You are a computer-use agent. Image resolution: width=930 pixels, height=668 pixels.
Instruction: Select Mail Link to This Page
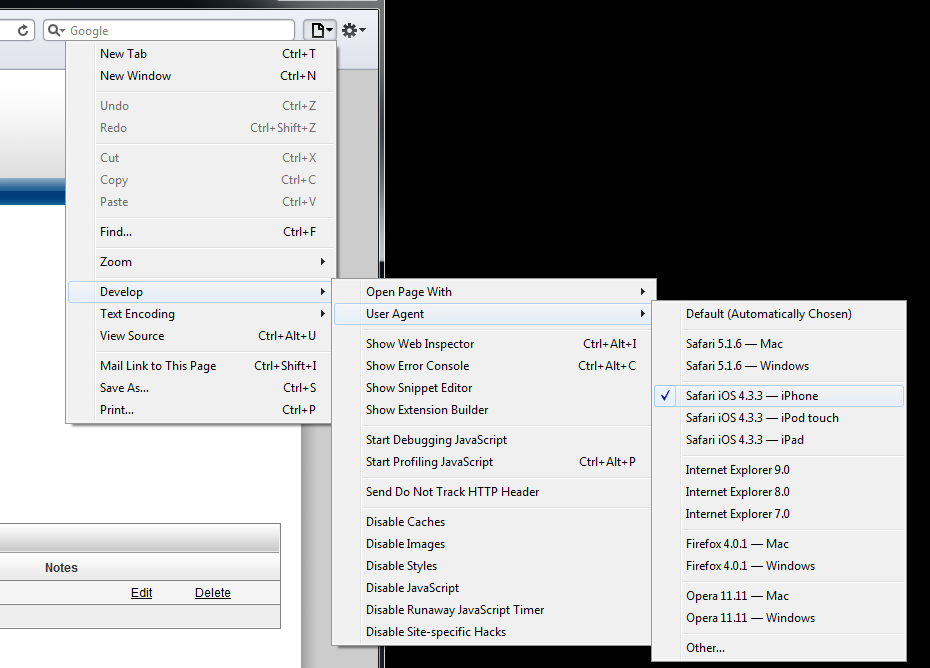pyautogui.click(x=200, y=366)
